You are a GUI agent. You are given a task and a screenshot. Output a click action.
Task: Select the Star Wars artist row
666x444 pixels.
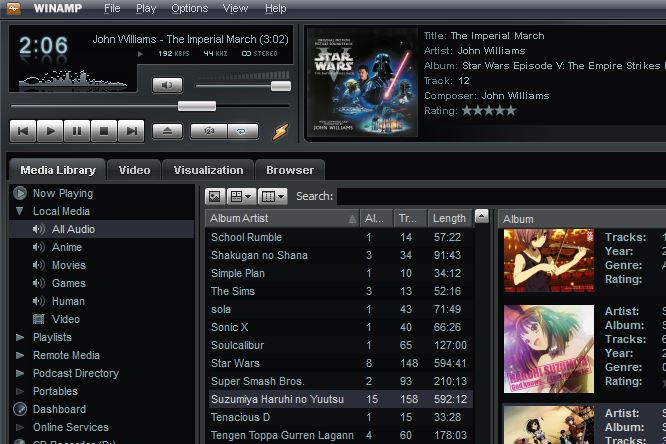340,363
